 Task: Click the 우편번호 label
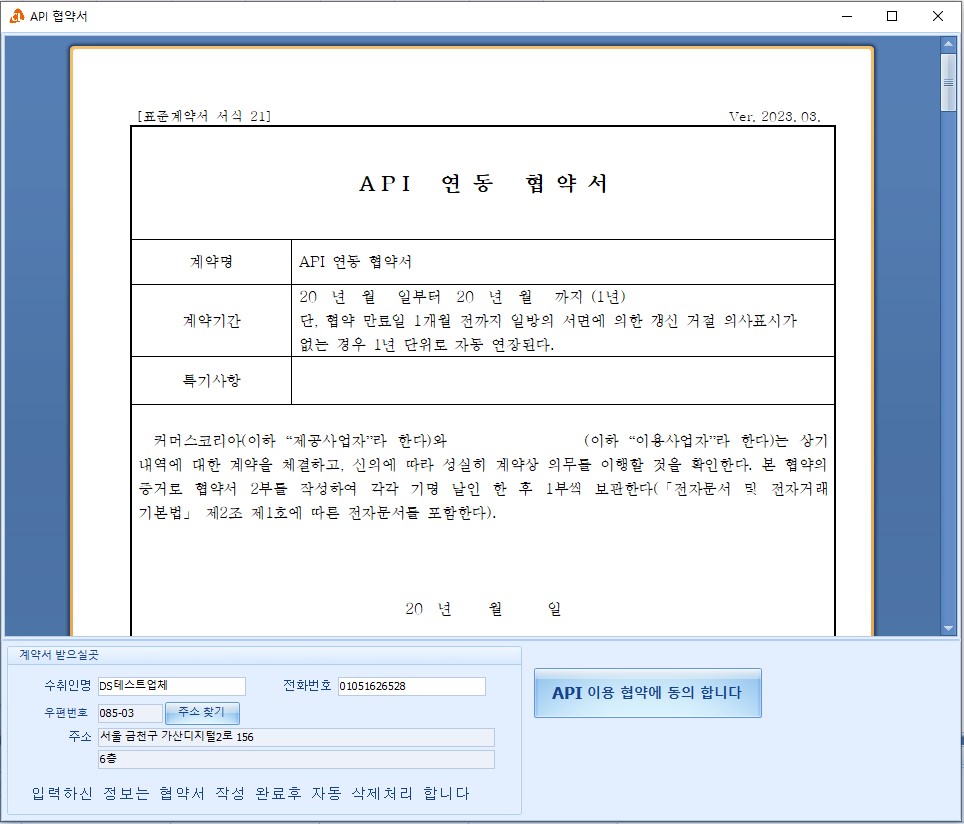66,713
